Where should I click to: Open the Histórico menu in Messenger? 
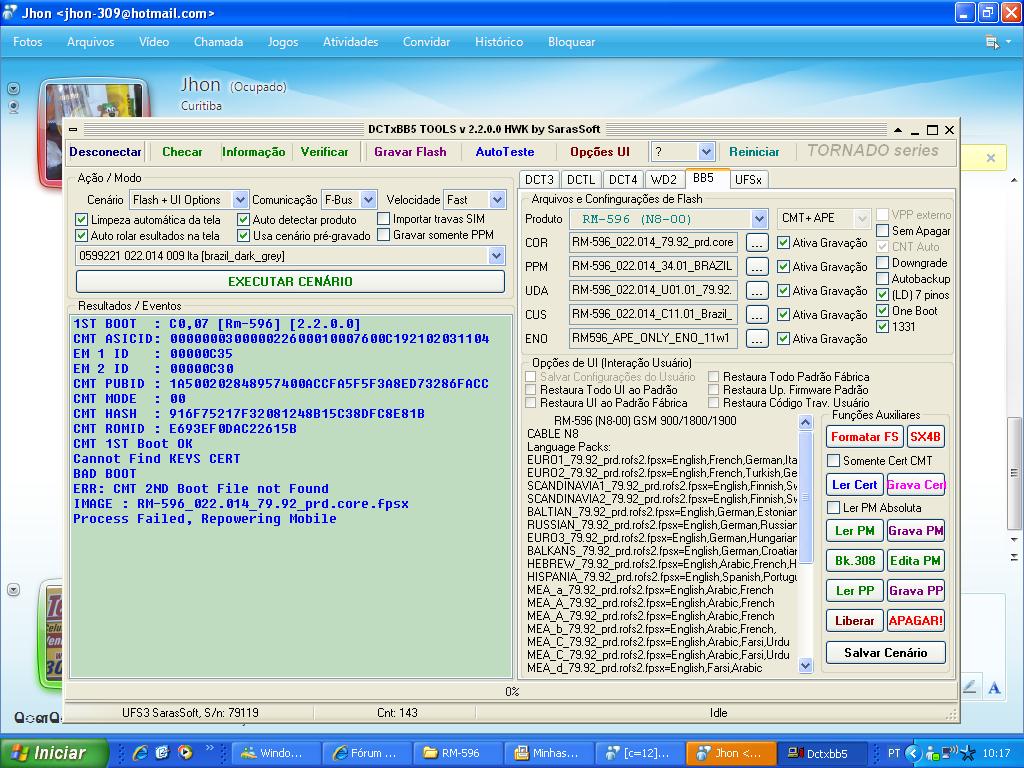[499, 42]
